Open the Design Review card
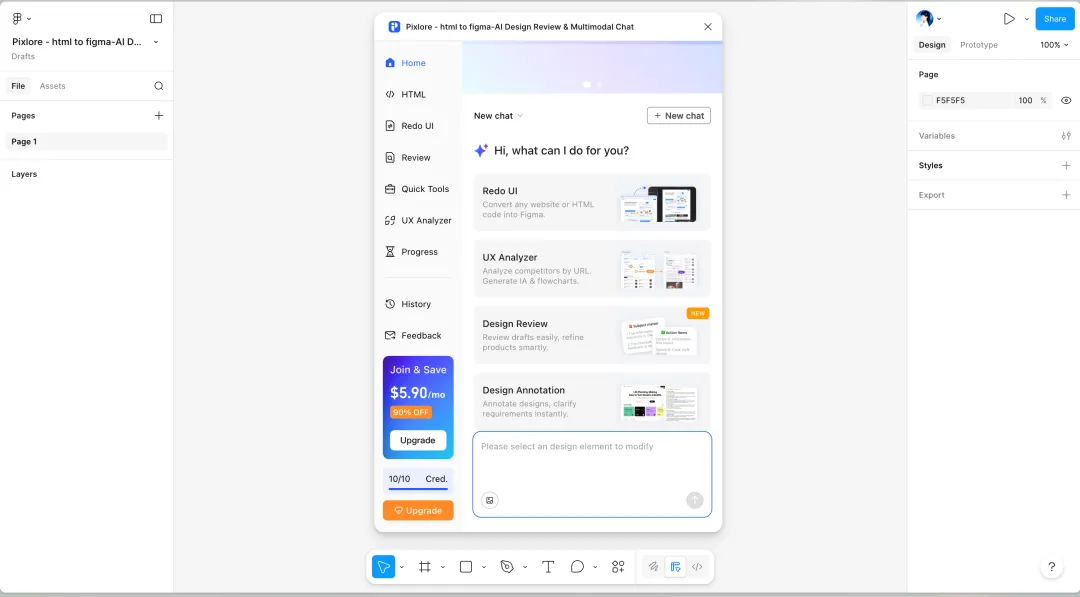The width and height of the screenshot is (1080, 597). click(592, 335)
